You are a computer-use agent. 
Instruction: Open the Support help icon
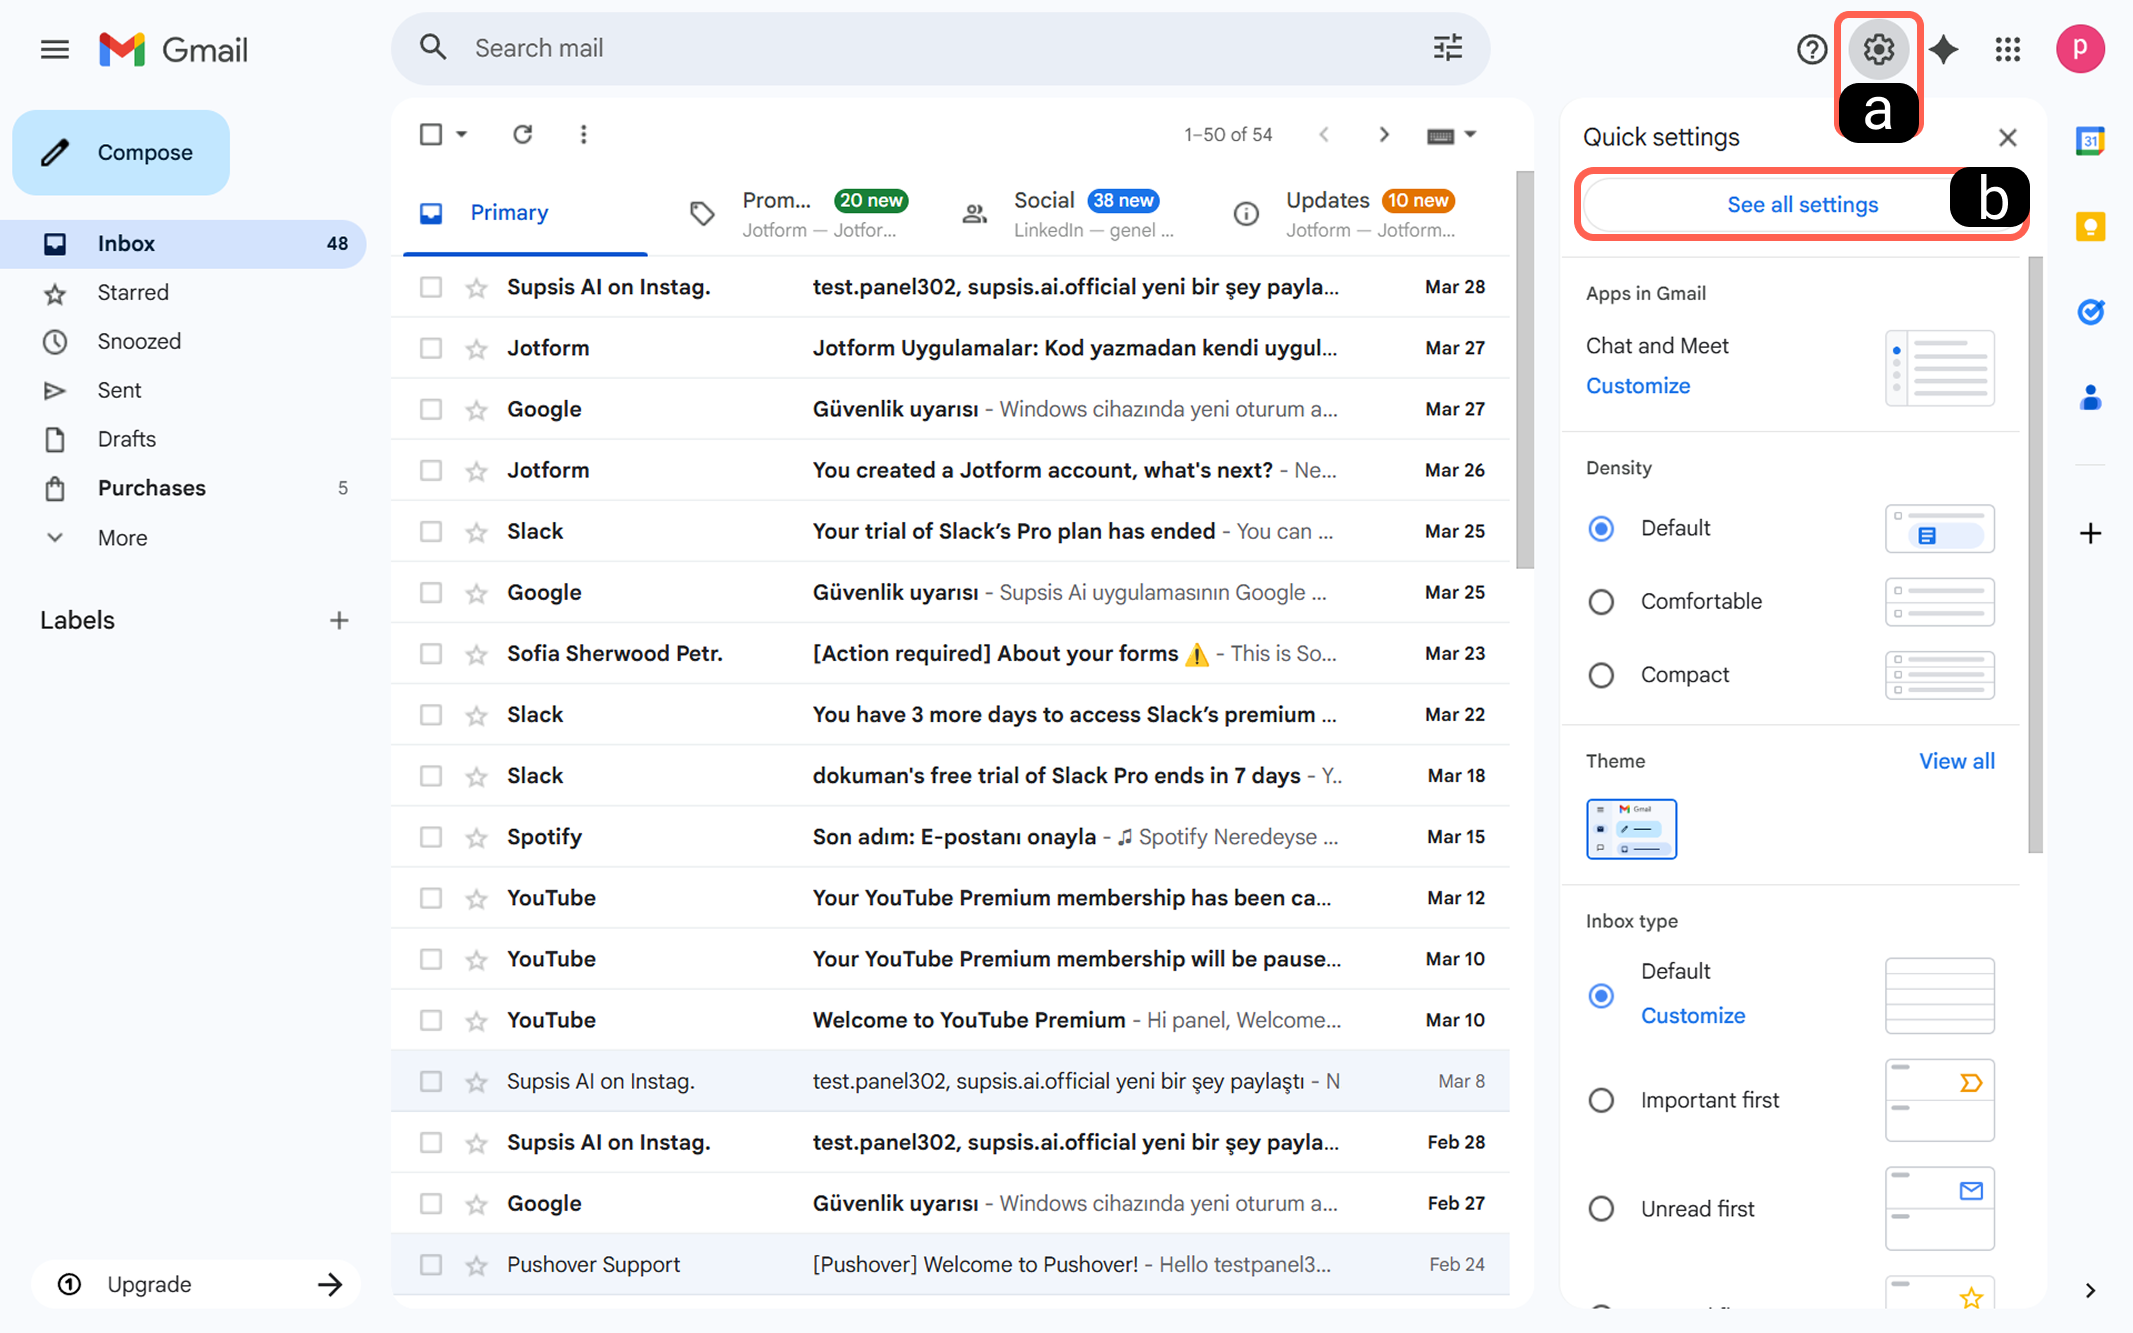pyautogui.click(x=1811, y=49)
